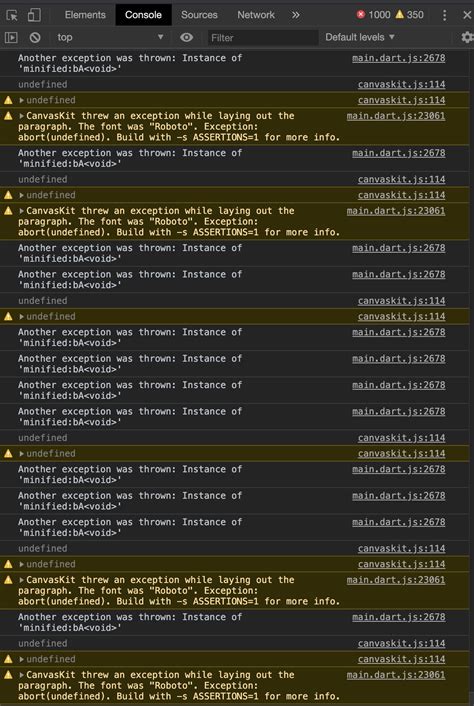Clear the console with the ban icon

click(35, 37)
